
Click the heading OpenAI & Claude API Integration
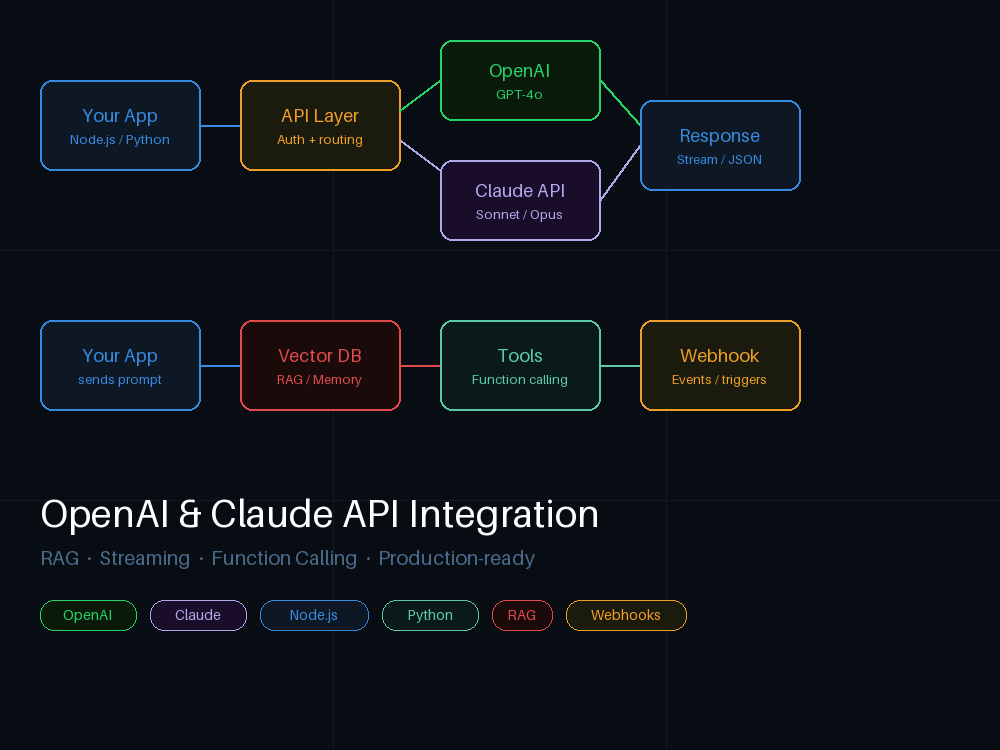click(320, 514)
